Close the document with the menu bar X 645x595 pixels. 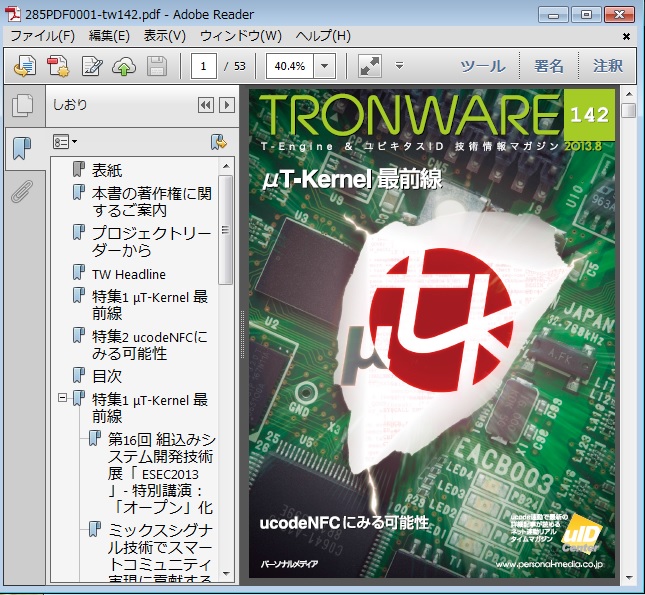point(626,37)
